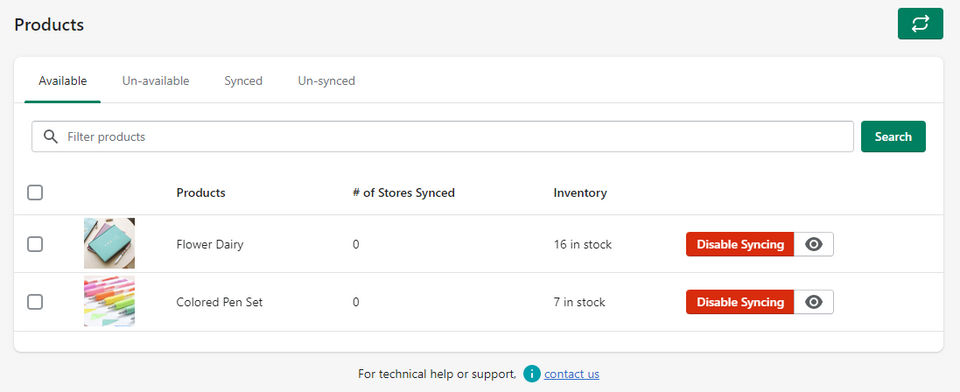This screenshot has width=960, height=392.
Task: Click the 16 in stock value
Action: [x=583, y=244]
